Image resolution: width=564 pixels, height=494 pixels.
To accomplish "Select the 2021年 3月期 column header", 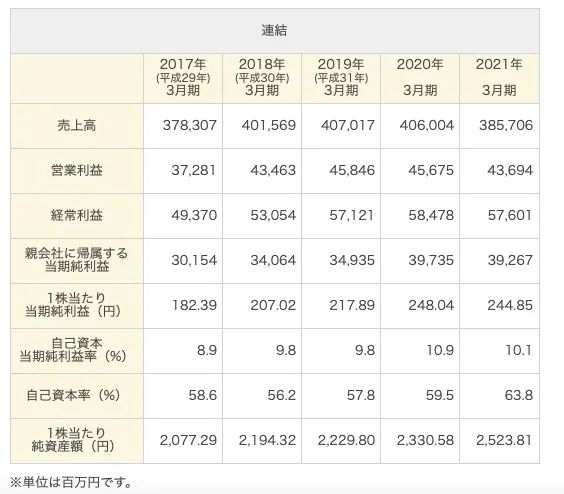I will click(499, 78).
